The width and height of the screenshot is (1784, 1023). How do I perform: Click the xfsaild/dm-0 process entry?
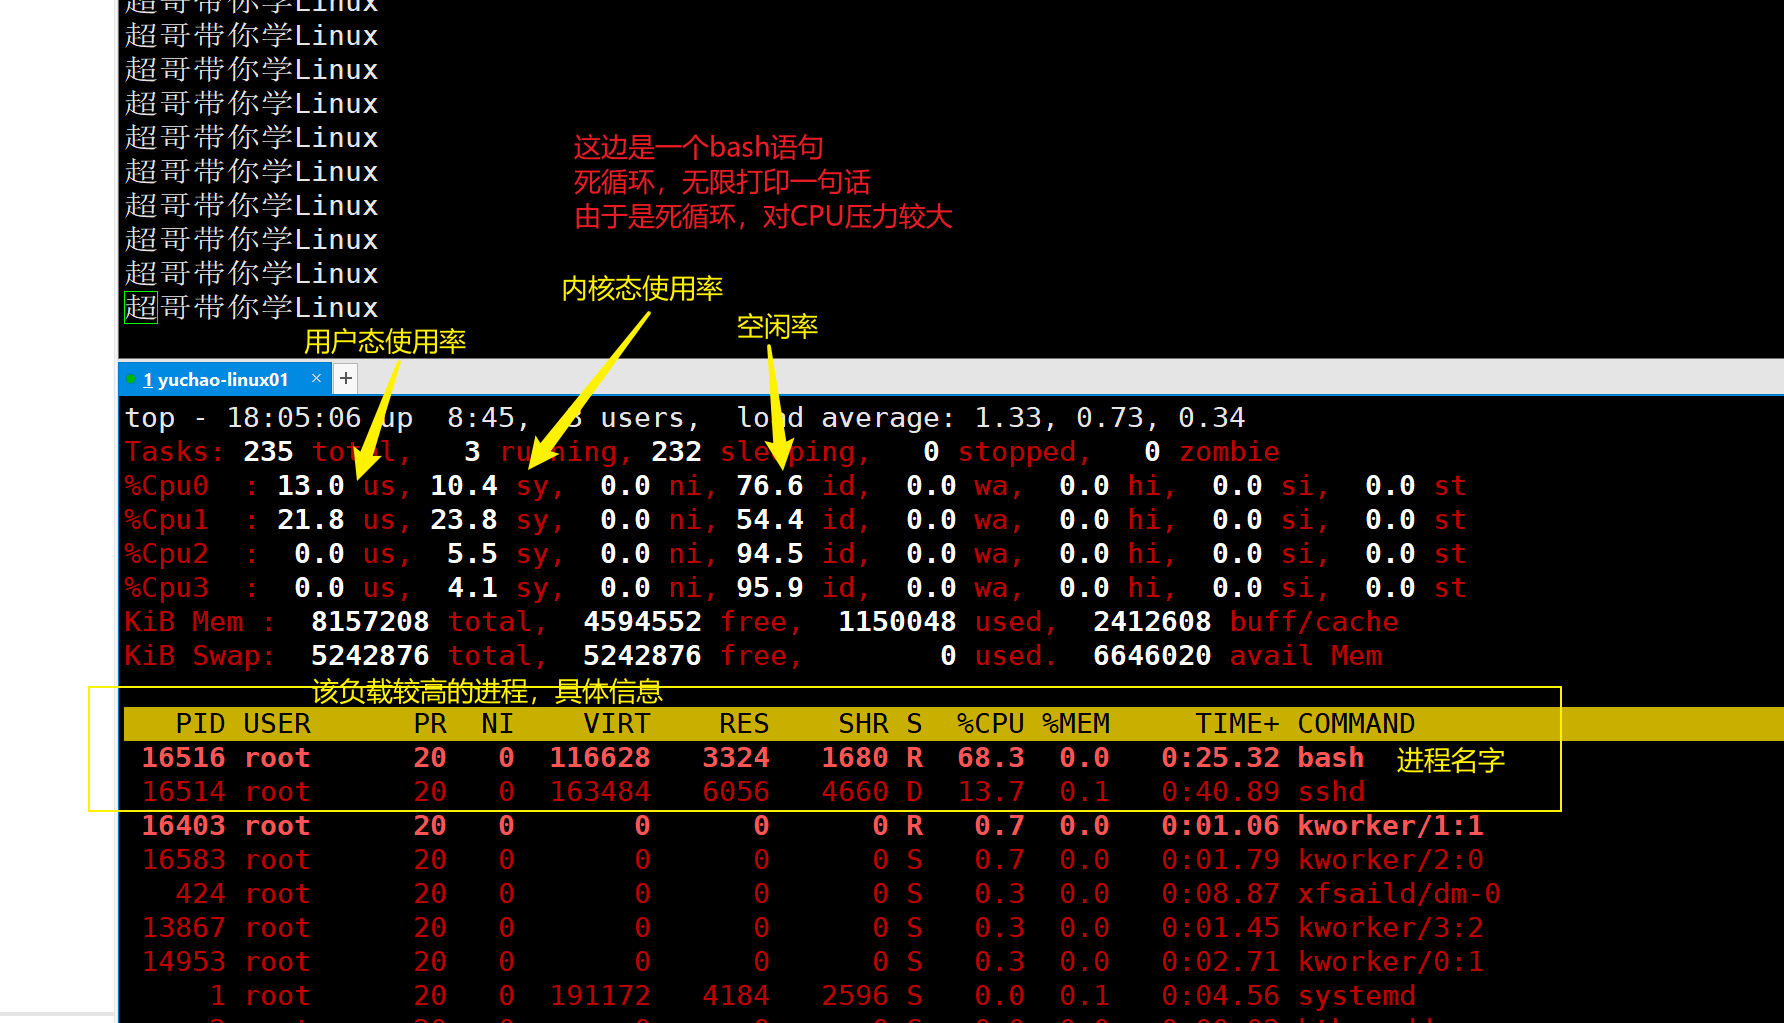click(x=1398, y=894)
